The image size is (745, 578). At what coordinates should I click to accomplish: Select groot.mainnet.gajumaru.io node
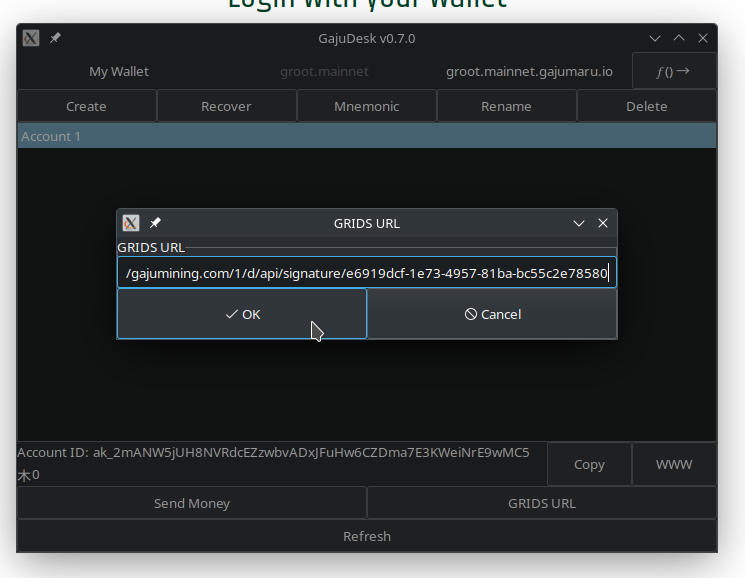(529, 71)
